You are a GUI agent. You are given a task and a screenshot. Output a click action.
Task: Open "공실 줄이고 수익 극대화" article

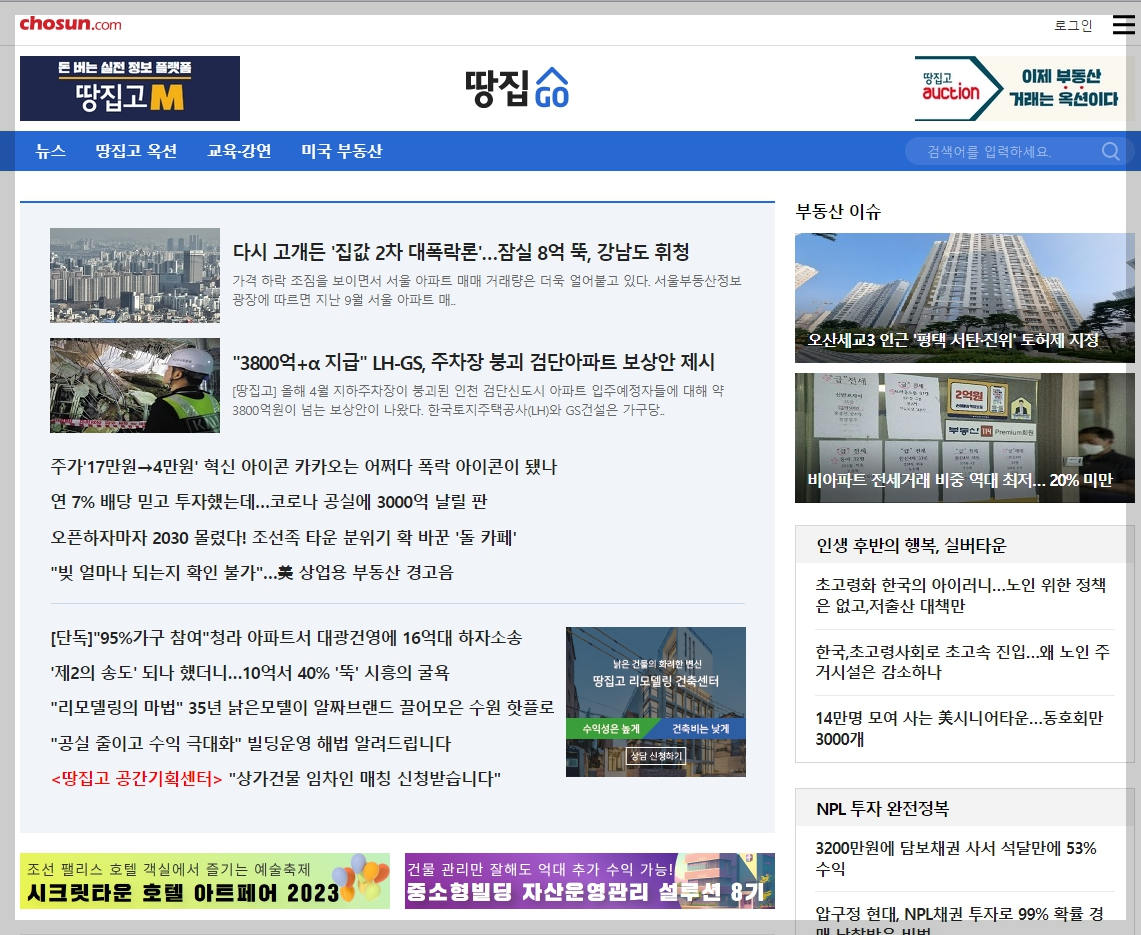250,743
